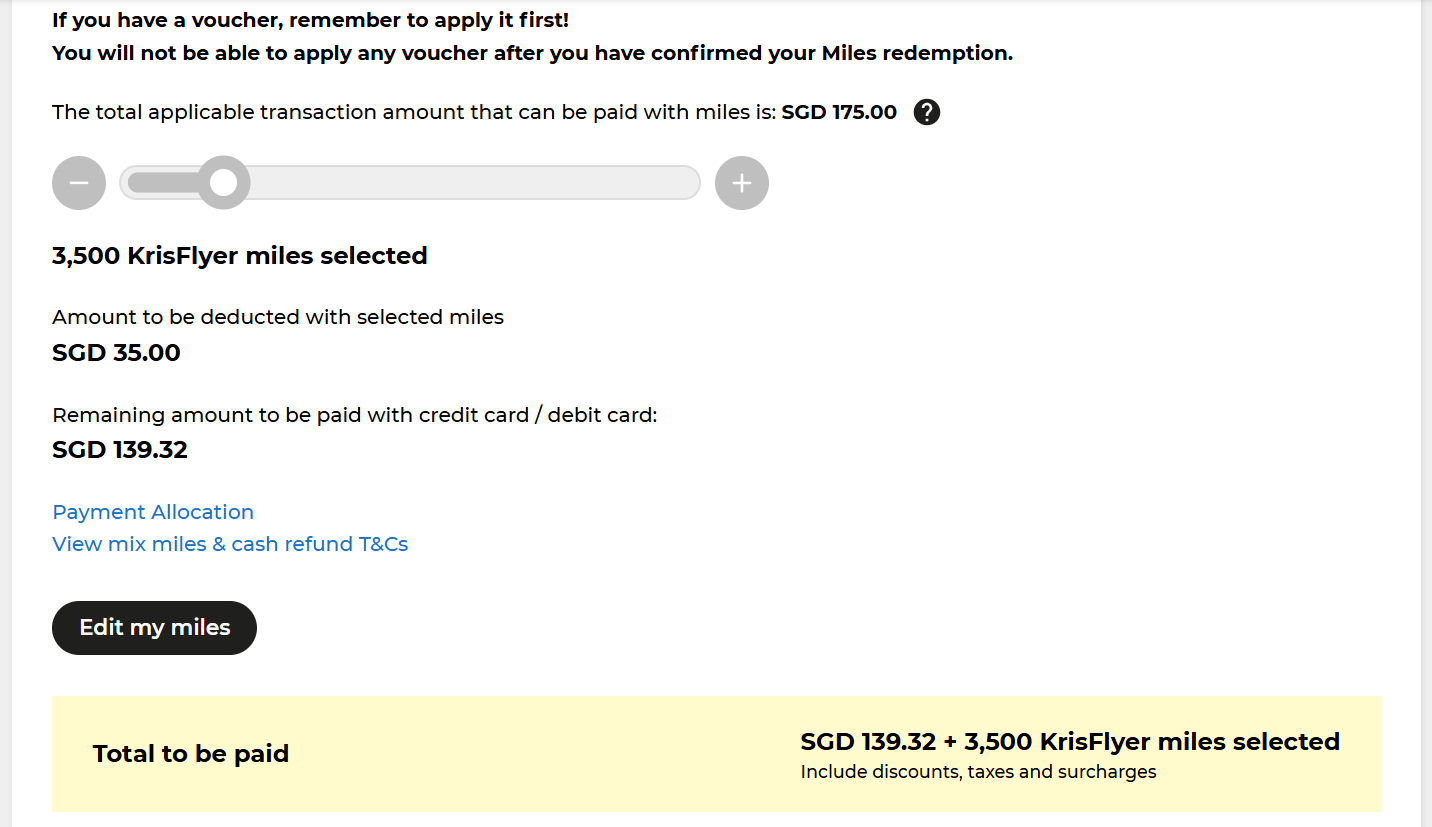This screenshot has width=1432, height=827.
Task: View mix miles & cash refund T&Cs
Action: coord(230,543)
